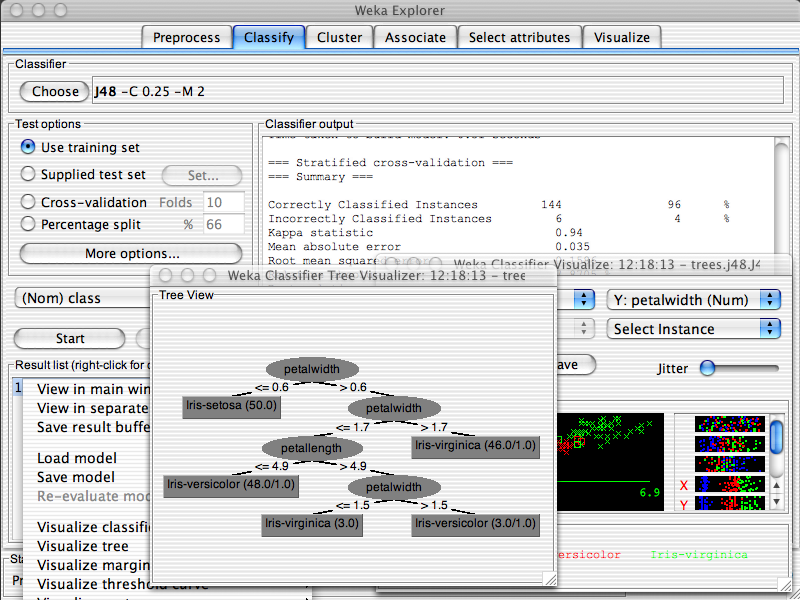Expand the Select Instance dropdown

pos(693,329)
